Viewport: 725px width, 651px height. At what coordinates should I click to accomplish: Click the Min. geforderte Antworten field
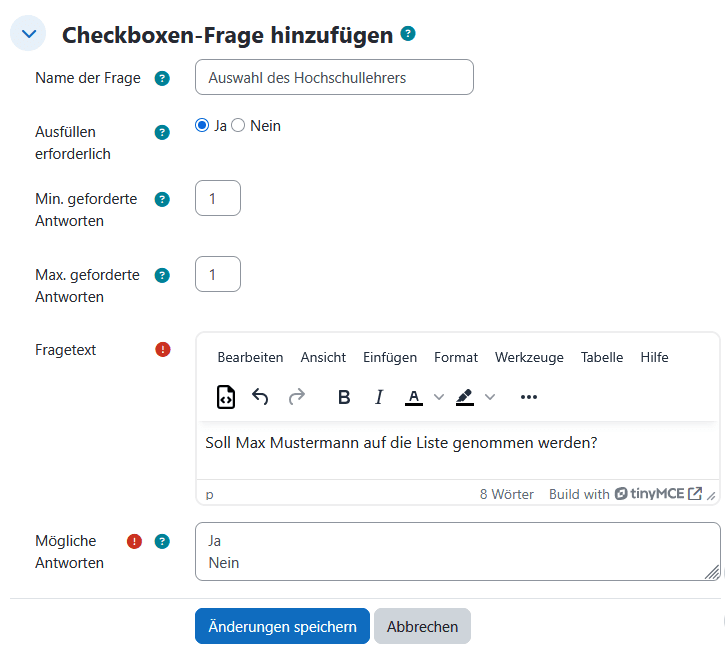point(218,198)
